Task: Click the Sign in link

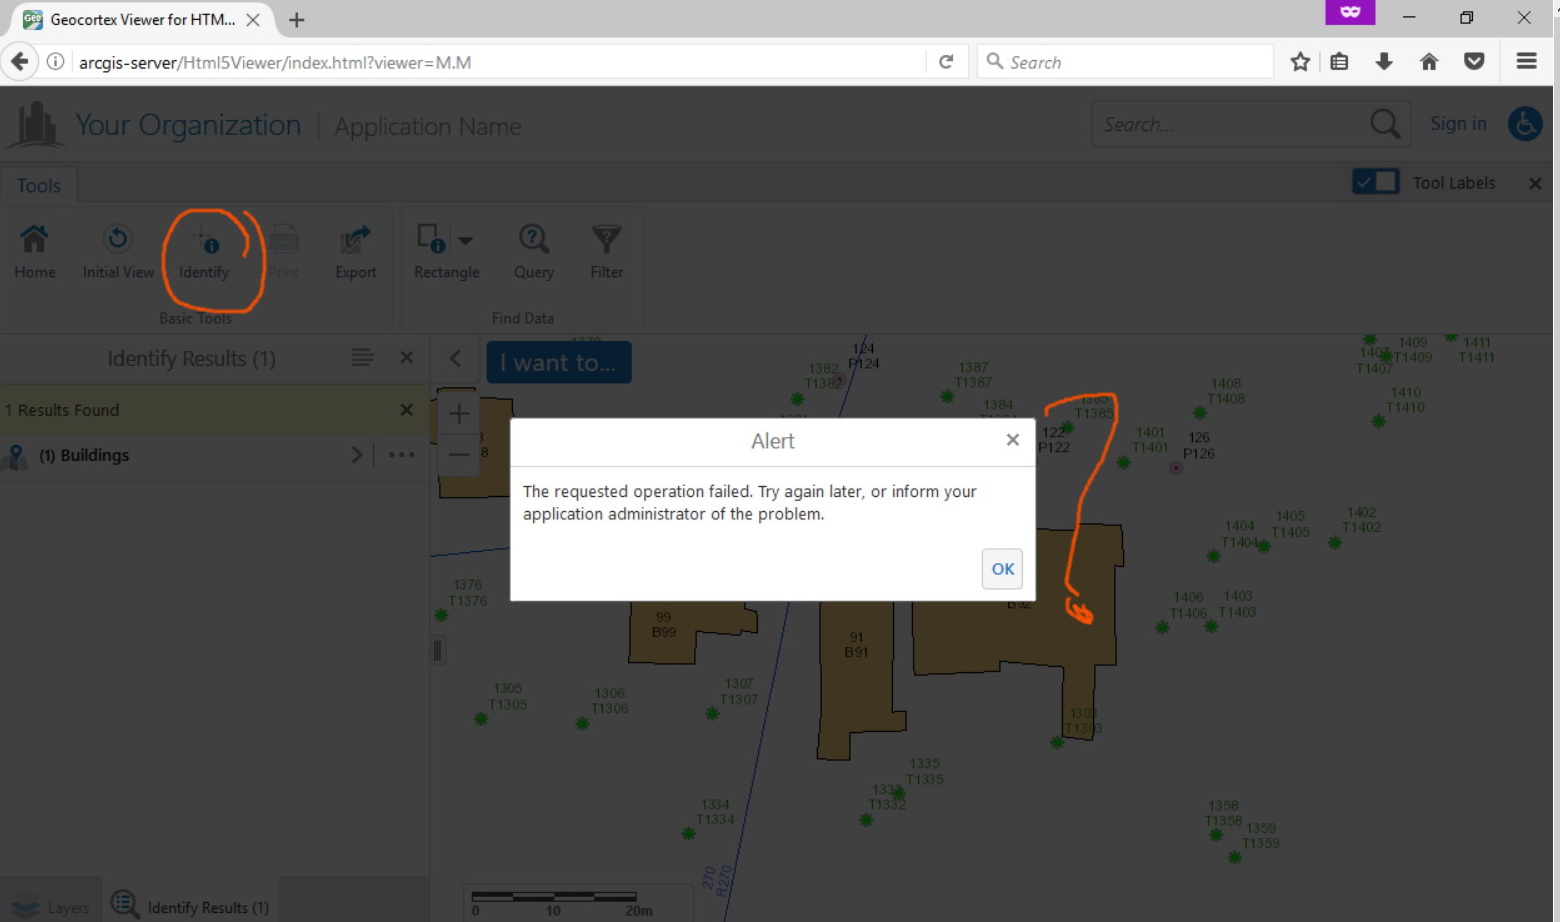Action: 1458,123
